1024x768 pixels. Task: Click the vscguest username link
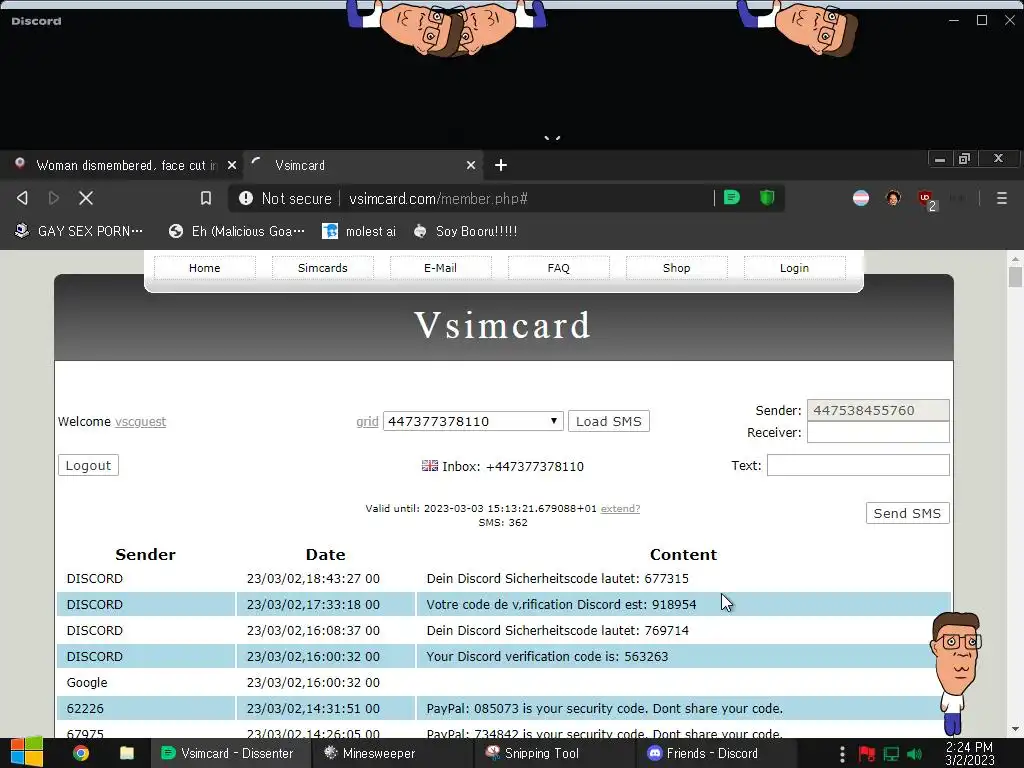pyautogui.click(x=140, y=422)
